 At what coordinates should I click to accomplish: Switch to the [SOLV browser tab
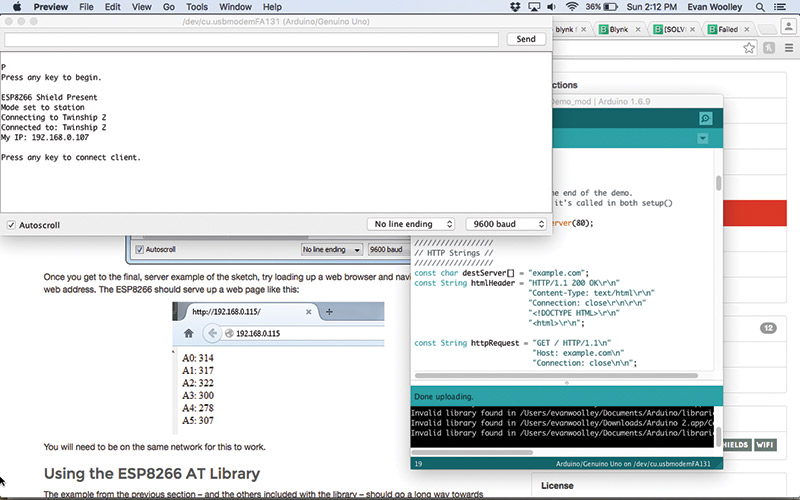tap(674, 30)
